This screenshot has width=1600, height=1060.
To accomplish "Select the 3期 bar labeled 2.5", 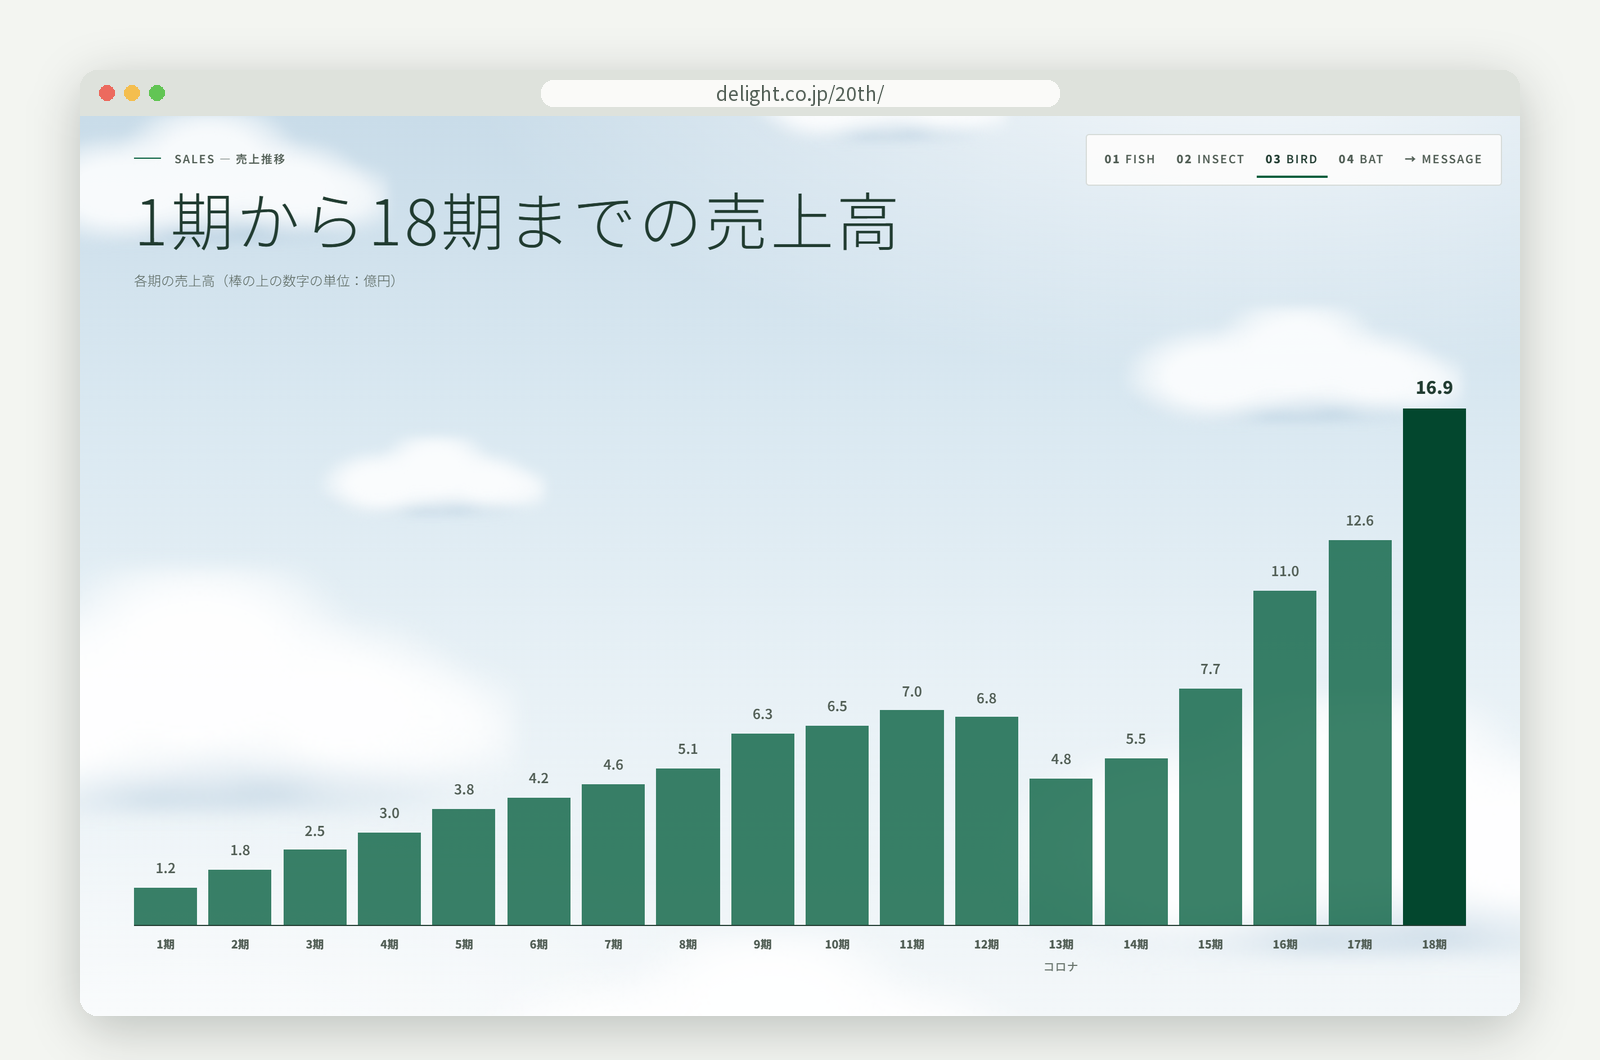I will [x=315, y=888].
